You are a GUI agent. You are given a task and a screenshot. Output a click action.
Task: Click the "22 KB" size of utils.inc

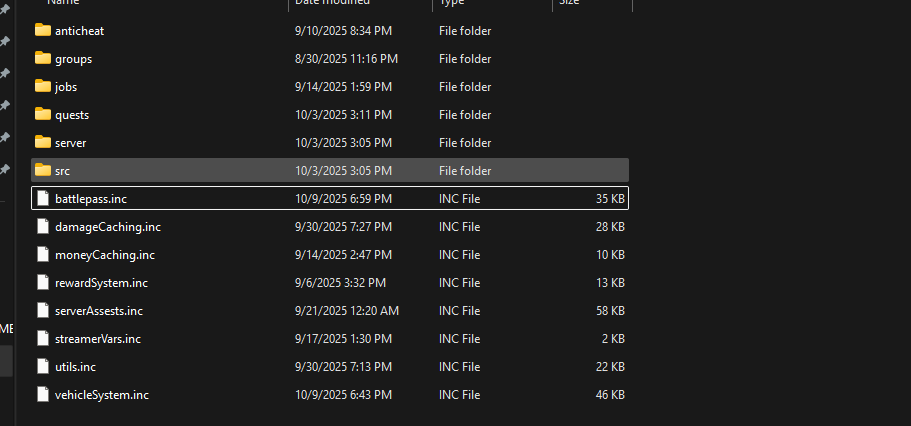(610, 367)
